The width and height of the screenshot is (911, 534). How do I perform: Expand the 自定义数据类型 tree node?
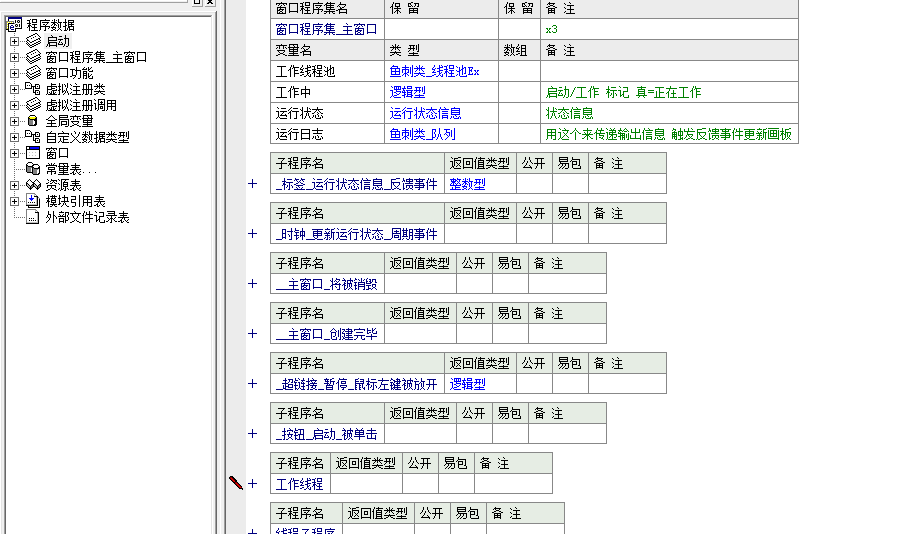tap(15, 137)
